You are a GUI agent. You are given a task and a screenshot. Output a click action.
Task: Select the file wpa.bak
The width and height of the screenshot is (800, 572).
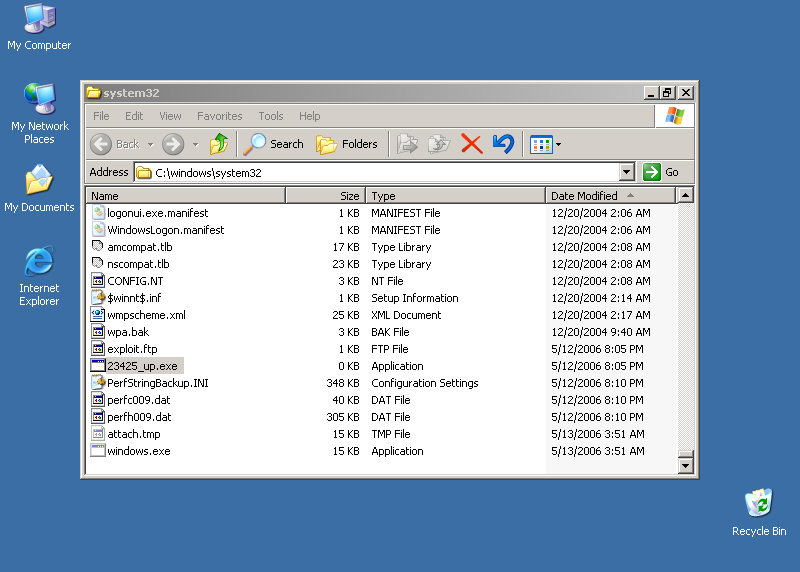128,332
